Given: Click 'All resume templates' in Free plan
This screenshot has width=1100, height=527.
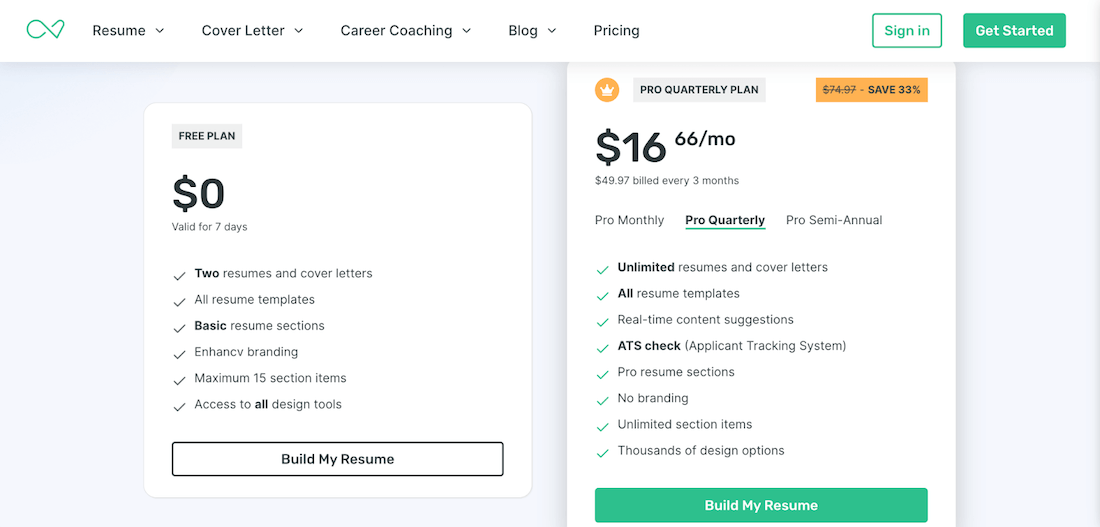Looking at the screenshot, I should click(x=255, y=300).
